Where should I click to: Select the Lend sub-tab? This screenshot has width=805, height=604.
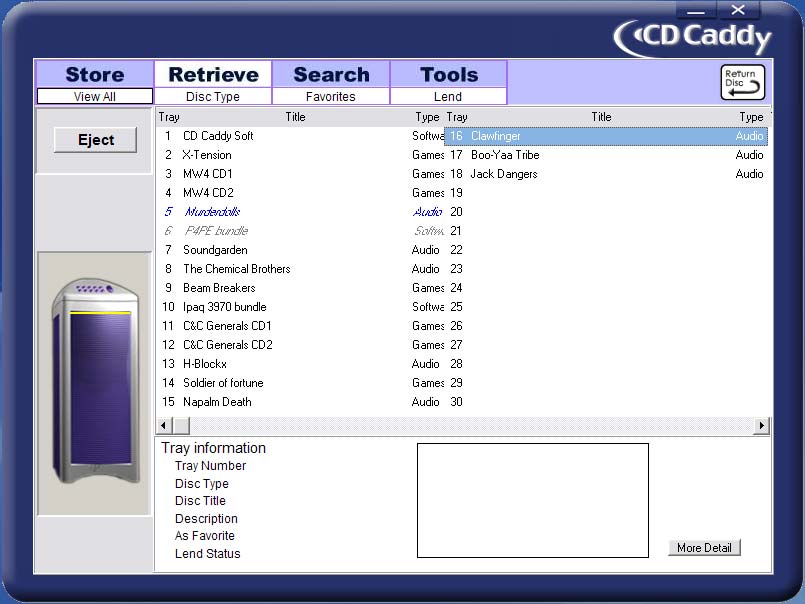(449, 97)
